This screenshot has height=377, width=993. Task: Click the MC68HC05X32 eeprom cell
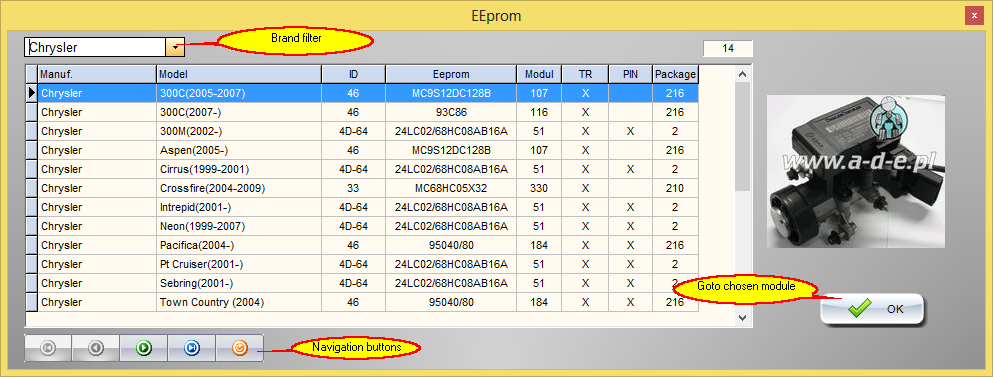tap(451, 188)
